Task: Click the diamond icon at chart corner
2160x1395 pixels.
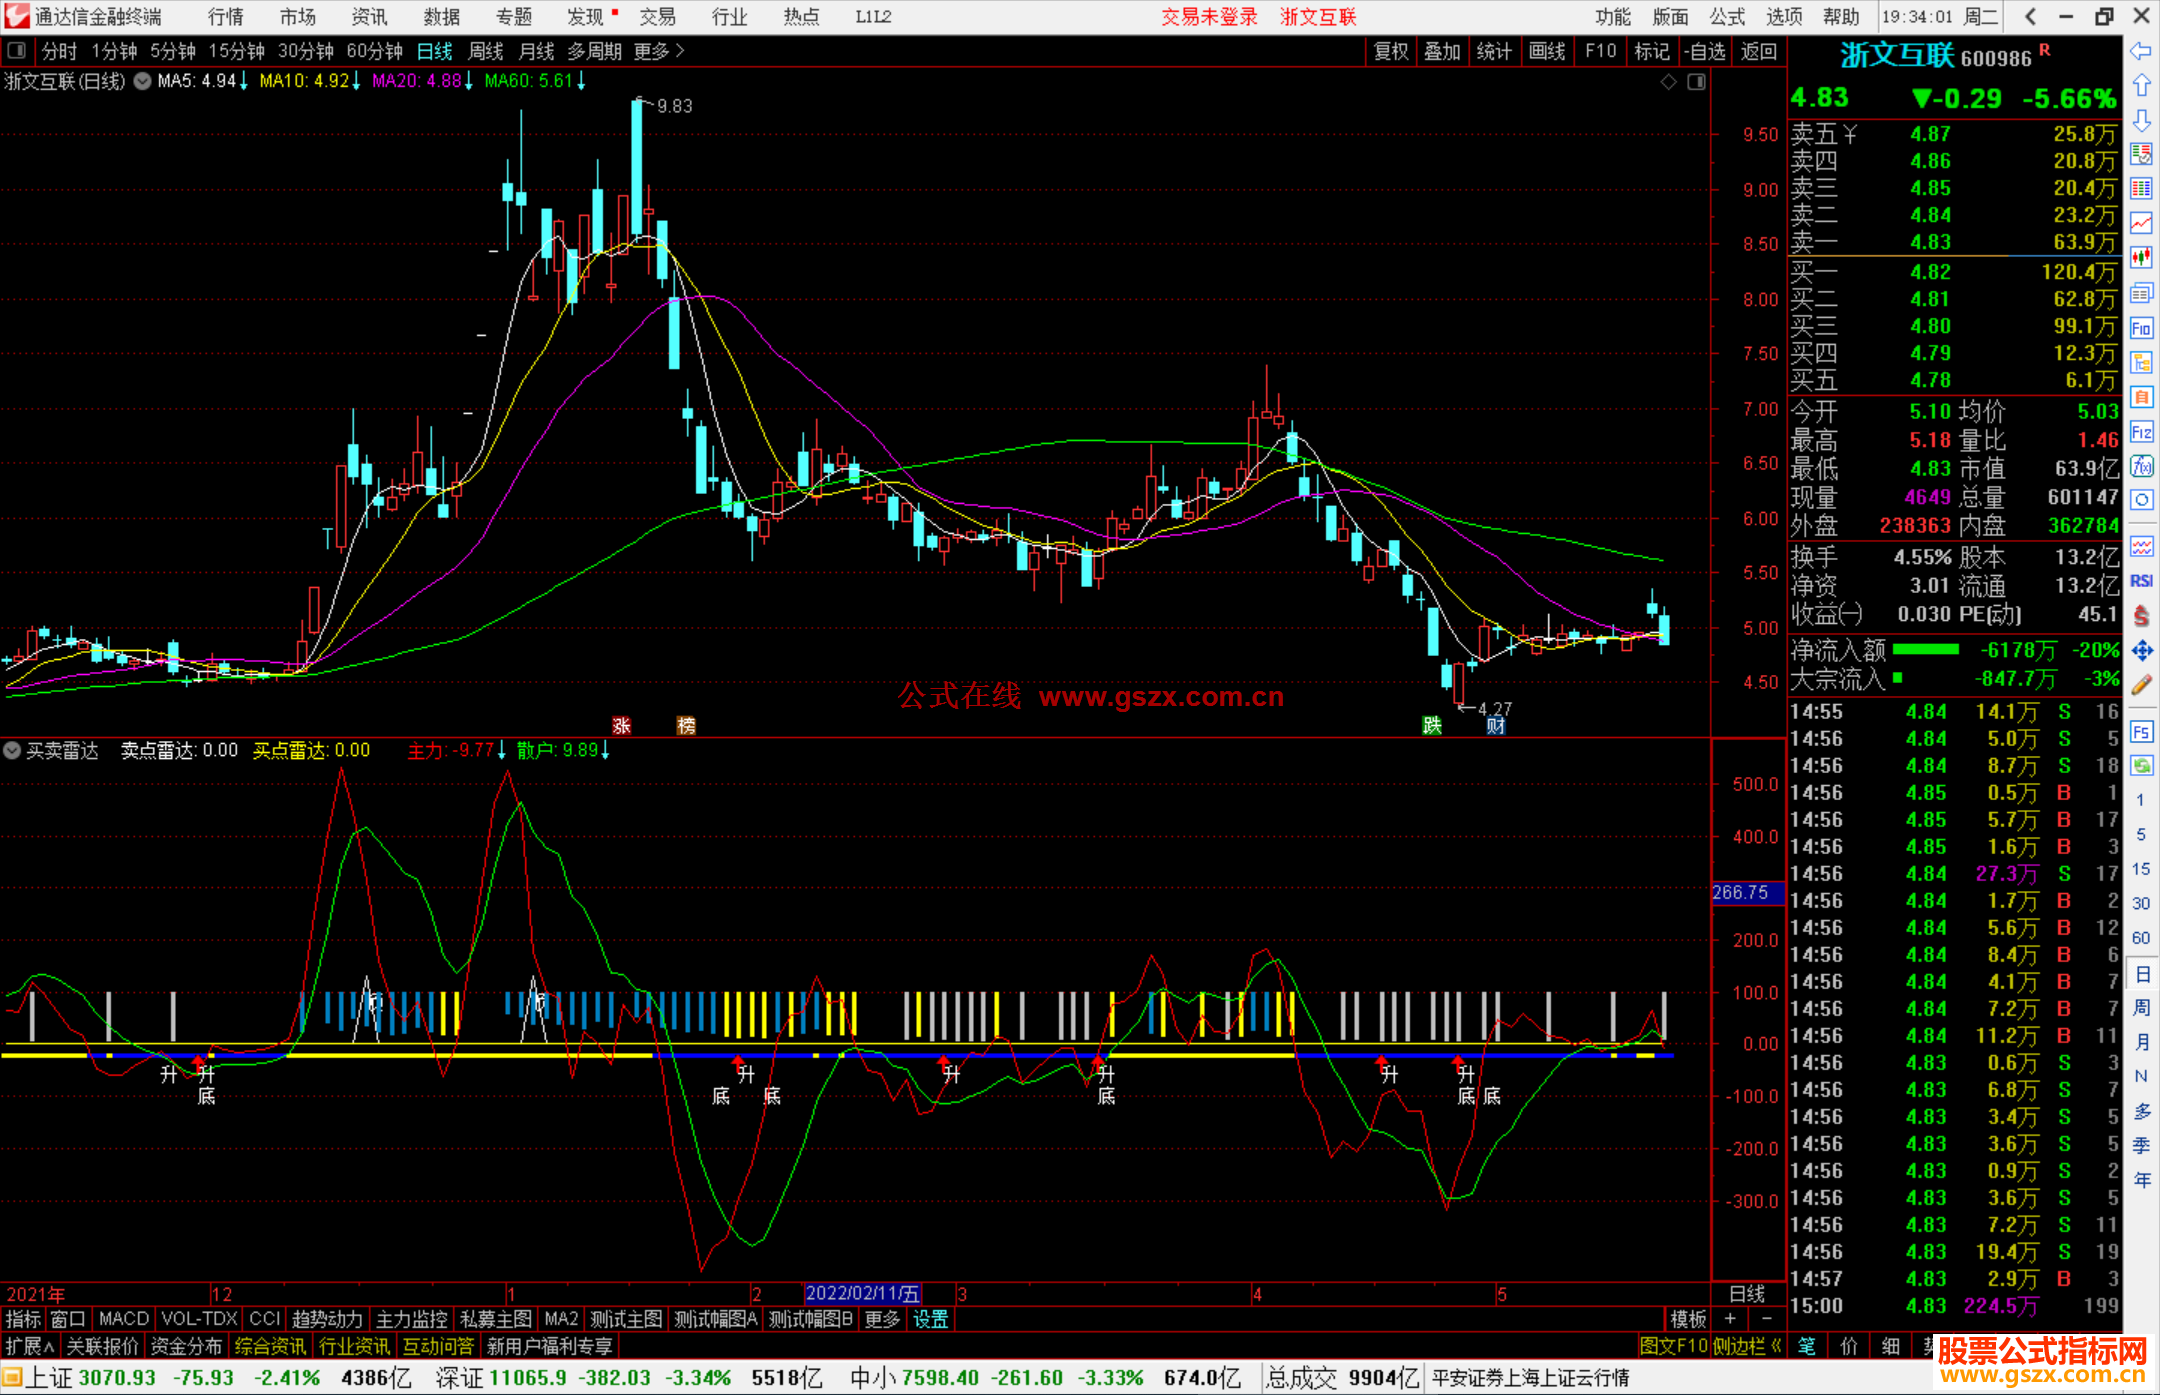Action: point(1668,82)
